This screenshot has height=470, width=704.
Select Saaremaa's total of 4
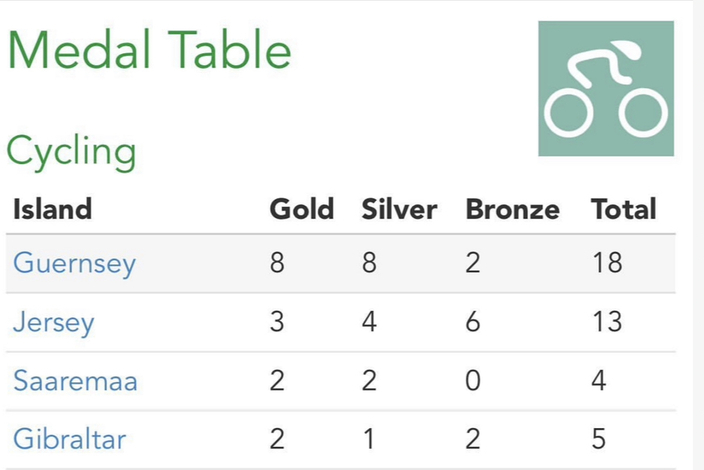(599, 380)
